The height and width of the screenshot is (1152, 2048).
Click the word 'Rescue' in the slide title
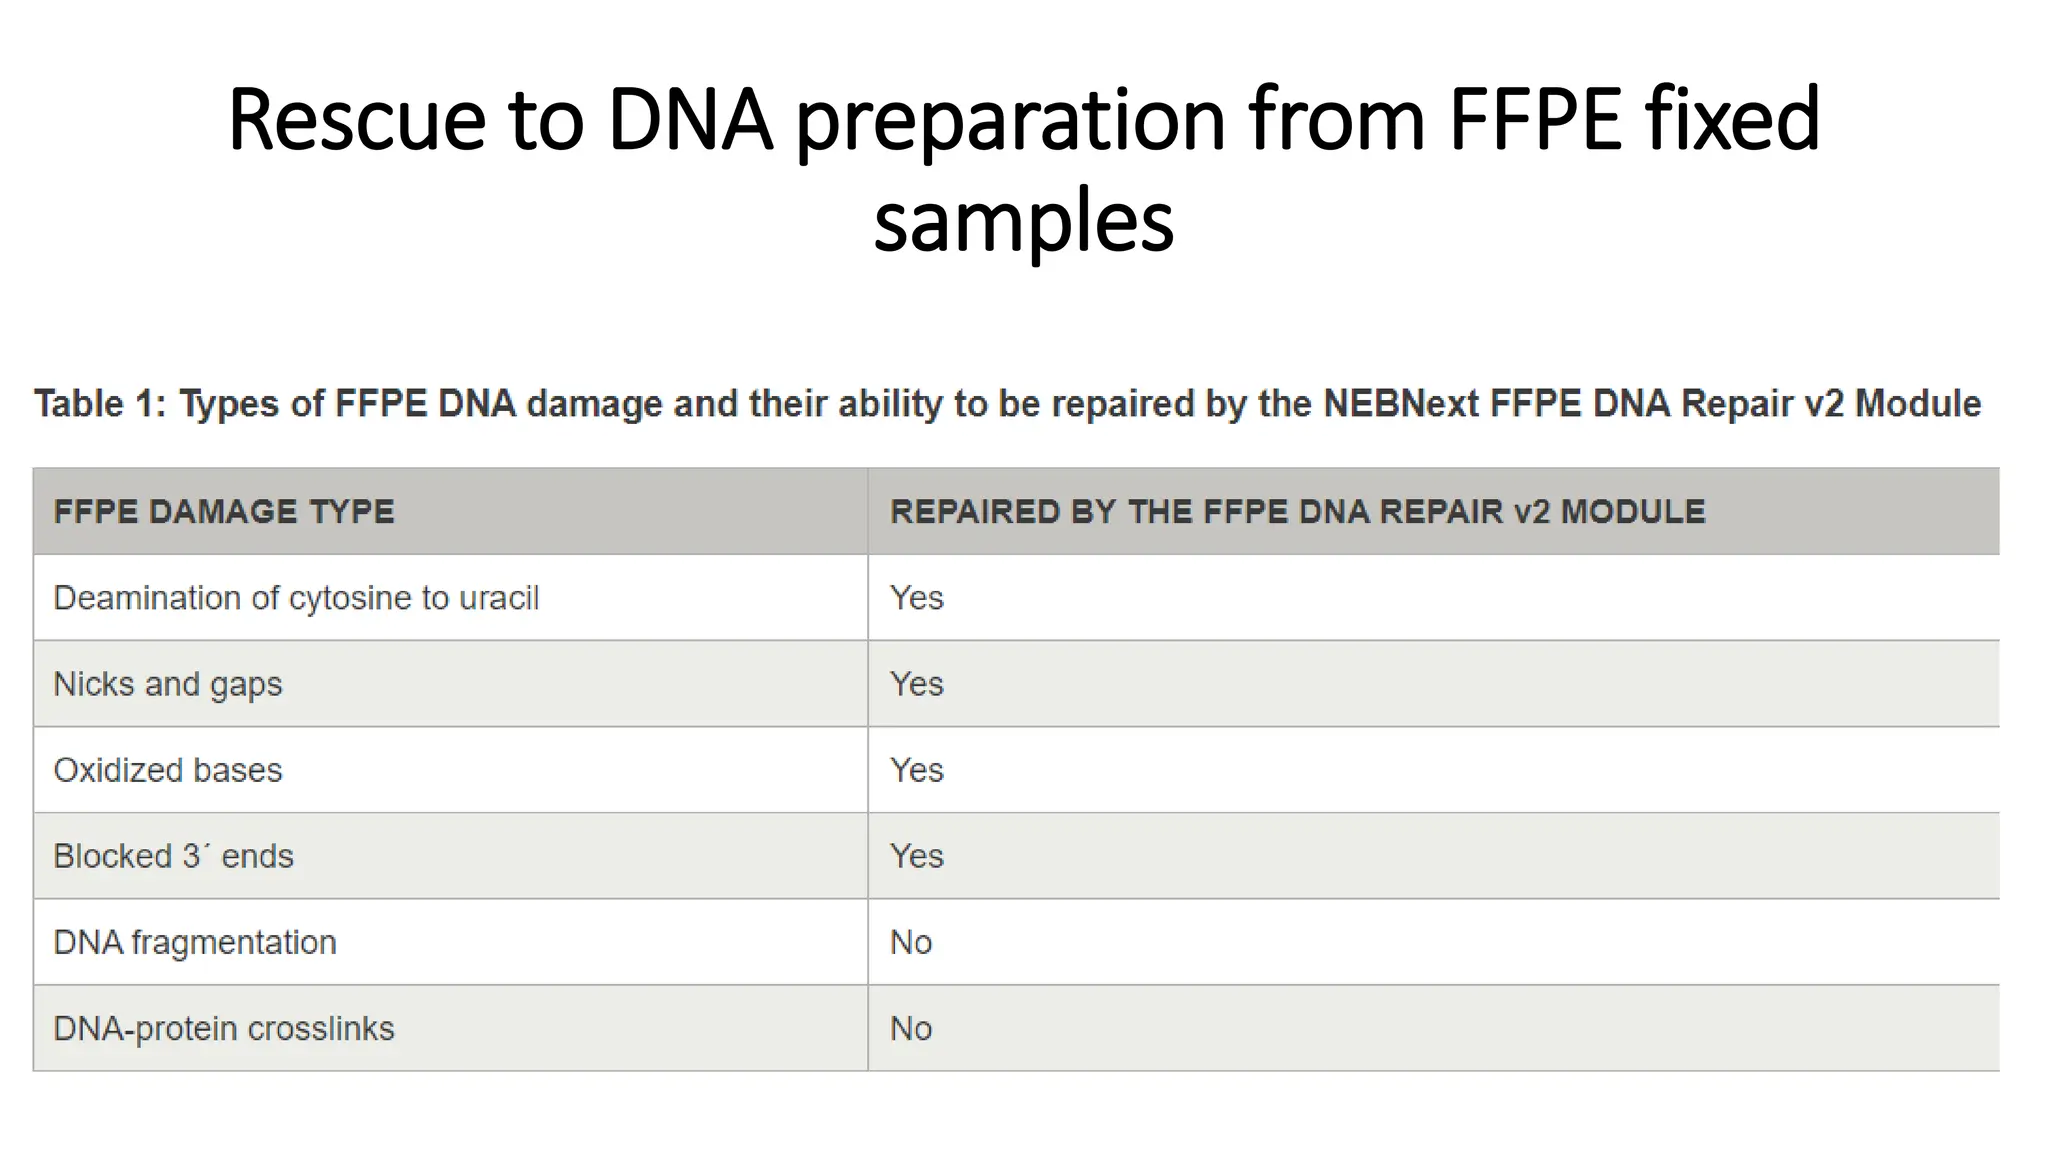tap(356, 120)
